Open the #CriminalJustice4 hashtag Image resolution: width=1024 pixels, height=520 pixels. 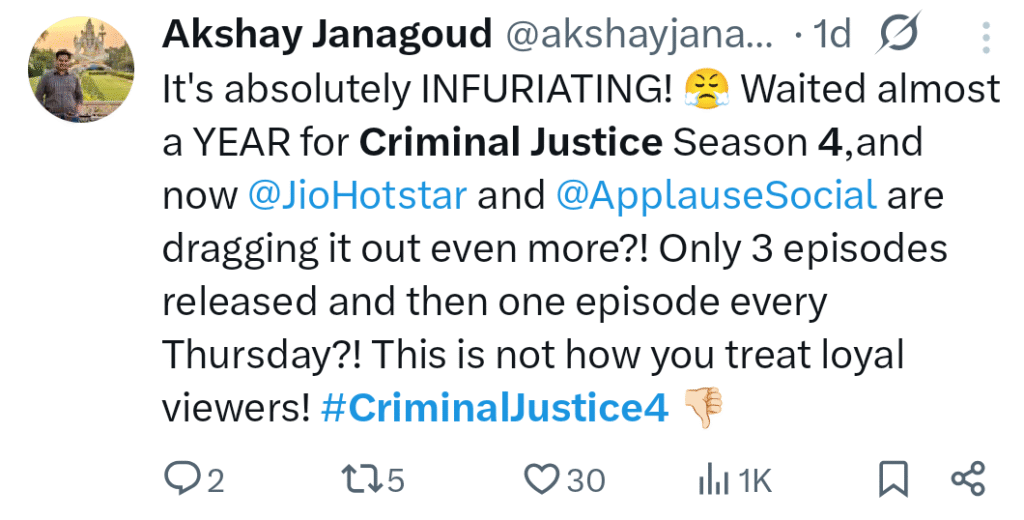pyautogui.click(x=494, y=409)
